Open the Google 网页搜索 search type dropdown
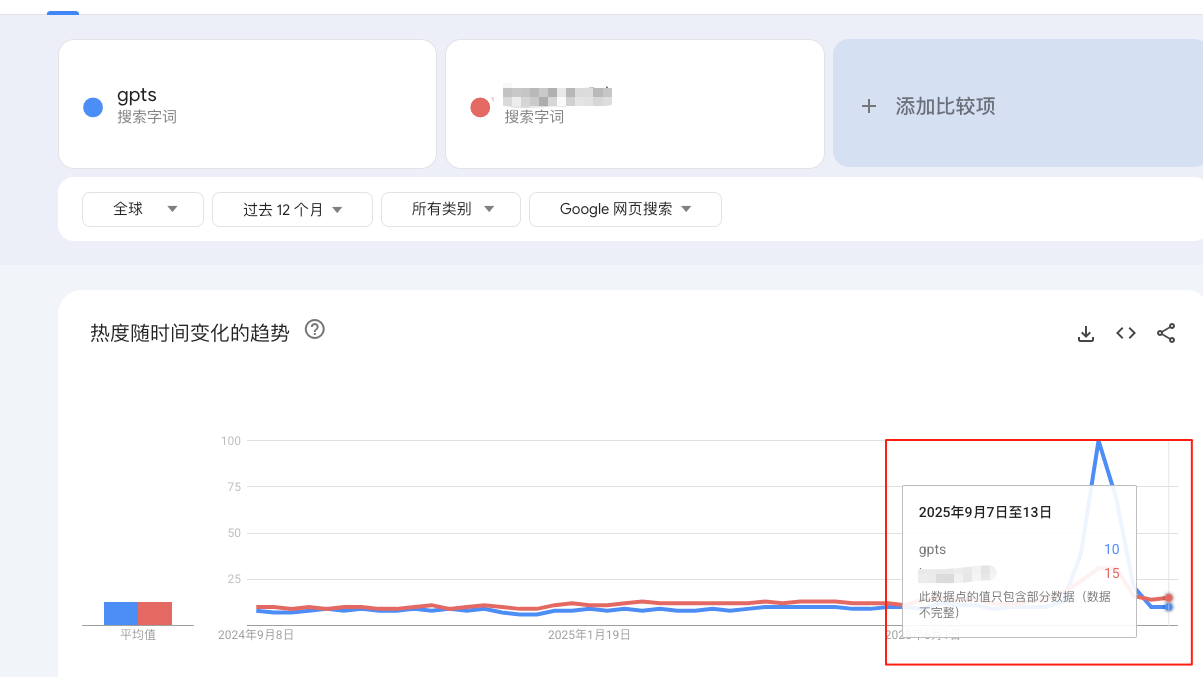This screenshot has width=1203, height=677. [x=625, y=209]
